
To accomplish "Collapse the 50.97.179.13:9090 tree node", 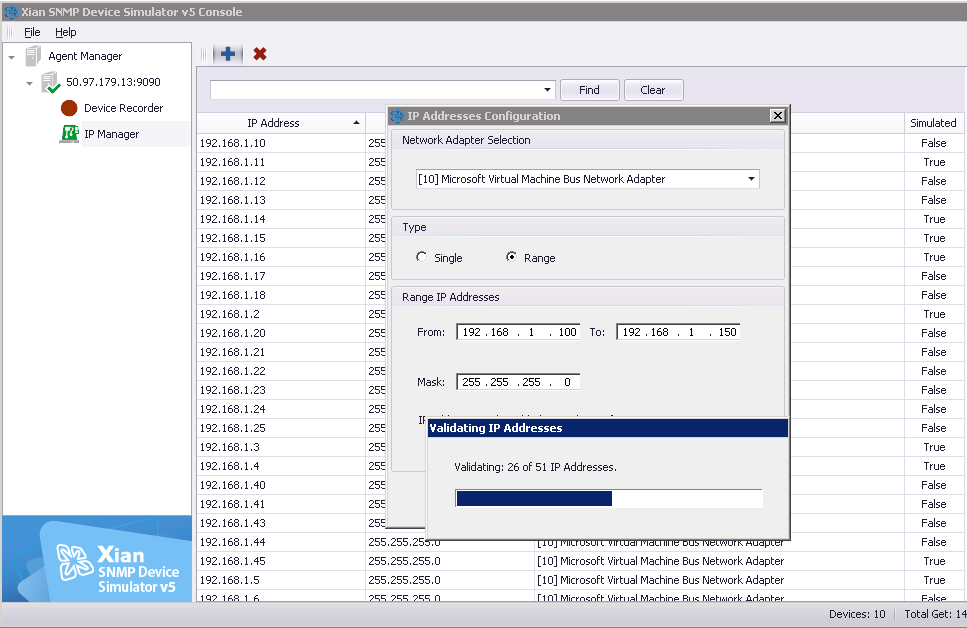I will 29,83.
